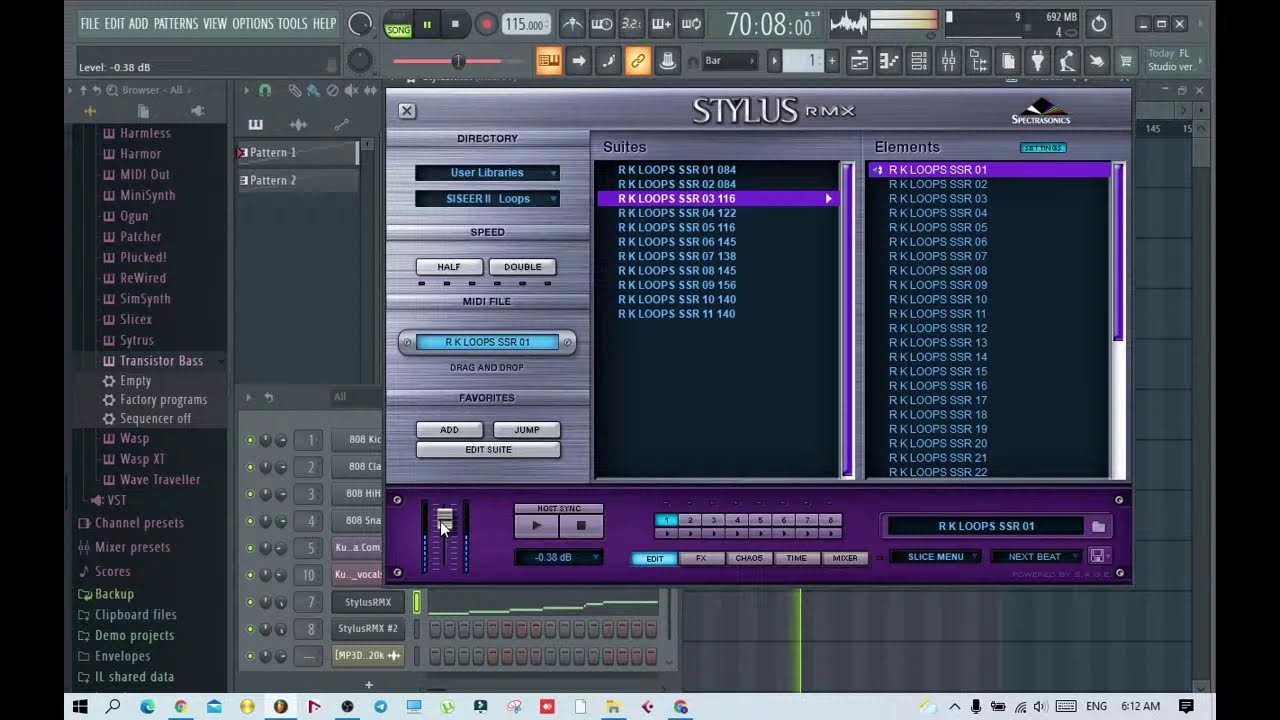The image size is (1280, 720).
Task: Open the channel rack view icon
Action: [x=919, y=61]
